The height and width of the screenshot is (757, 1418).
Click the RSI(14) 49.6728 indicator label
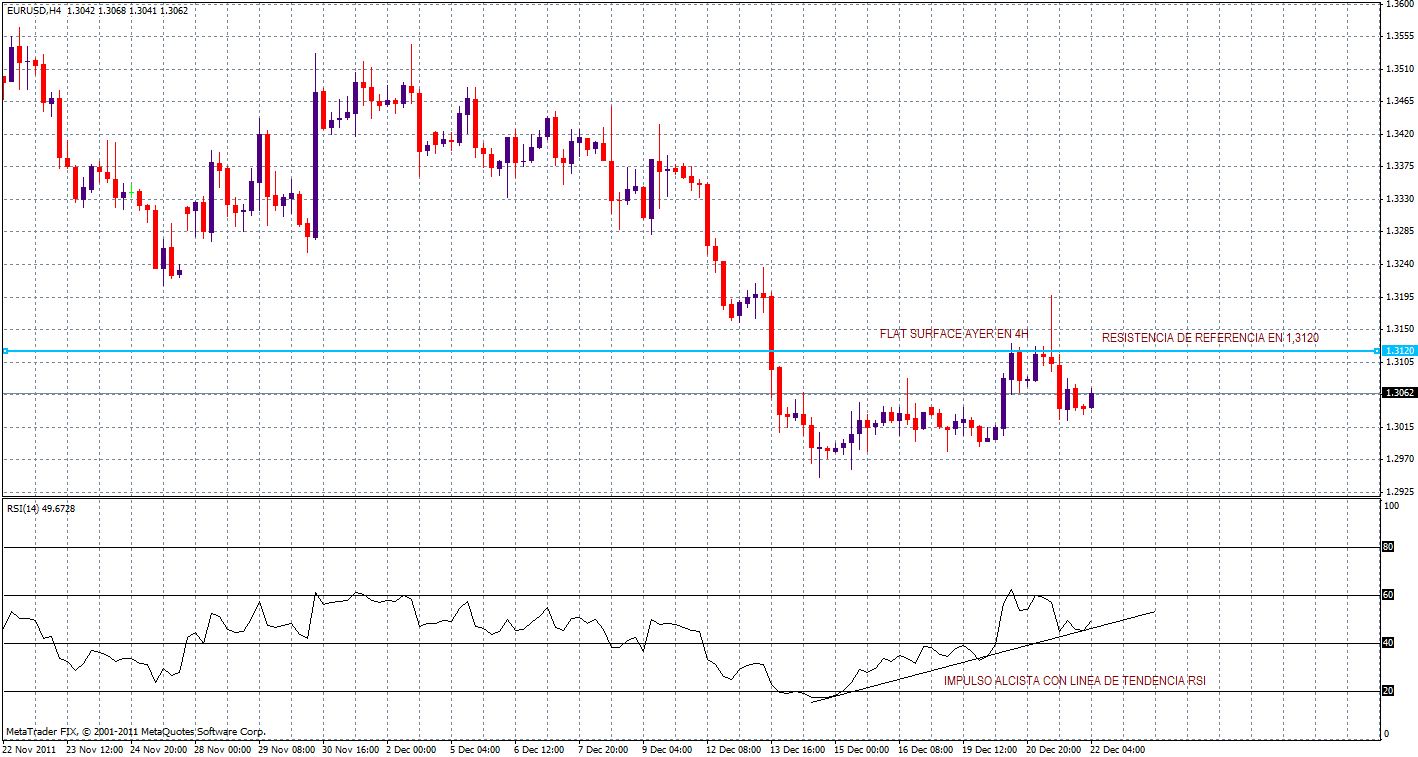(41, 509)
